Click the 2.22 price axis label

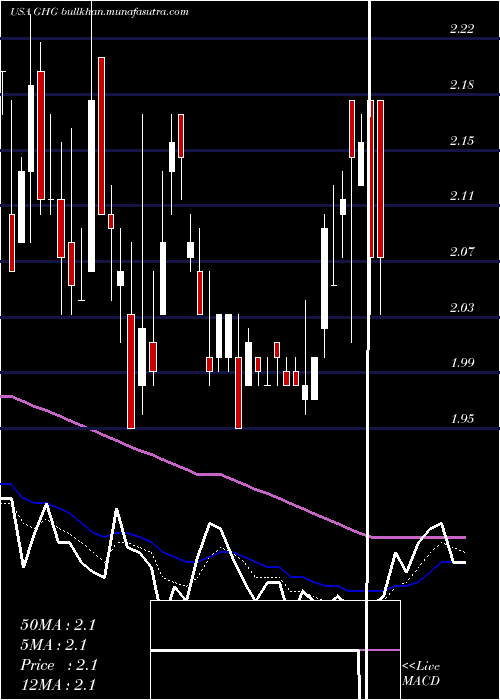[x=462, y=29]
